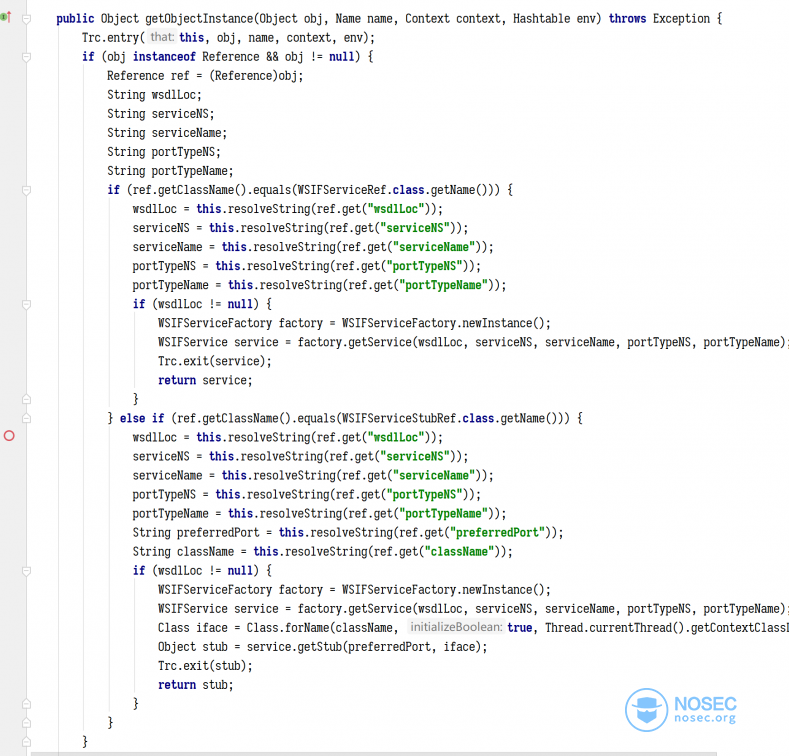This screenshot has height=756, width=789.
Task: Click the horizontal scrollbar at editor bottom
Action: (x=373, y=753)
